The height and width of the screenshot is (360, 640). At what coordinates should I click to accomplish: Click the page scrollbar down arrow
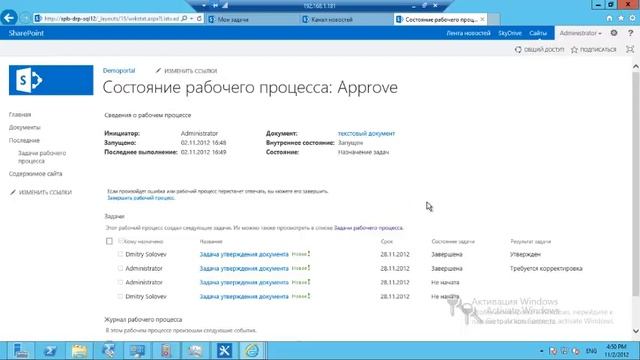pos(636,331)
